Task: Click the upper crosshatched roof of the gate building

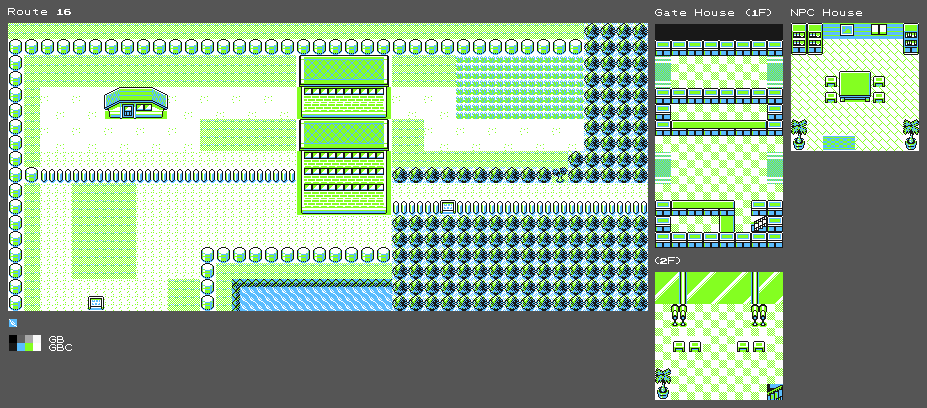Action: [x=344, y=71]
